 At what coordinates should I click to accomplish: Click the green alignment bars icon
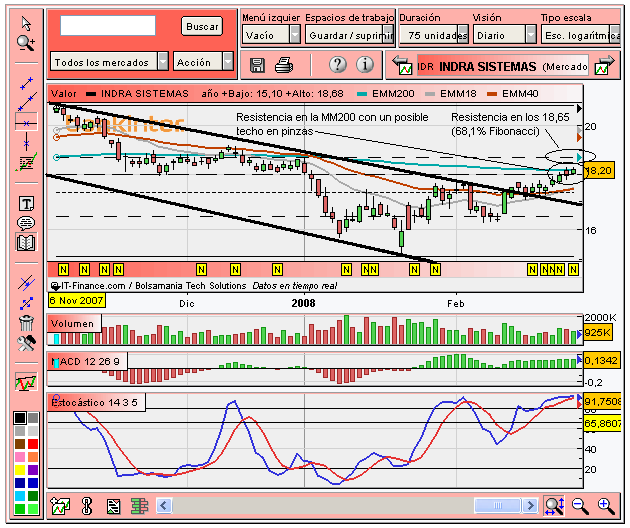tap(139, 506)
